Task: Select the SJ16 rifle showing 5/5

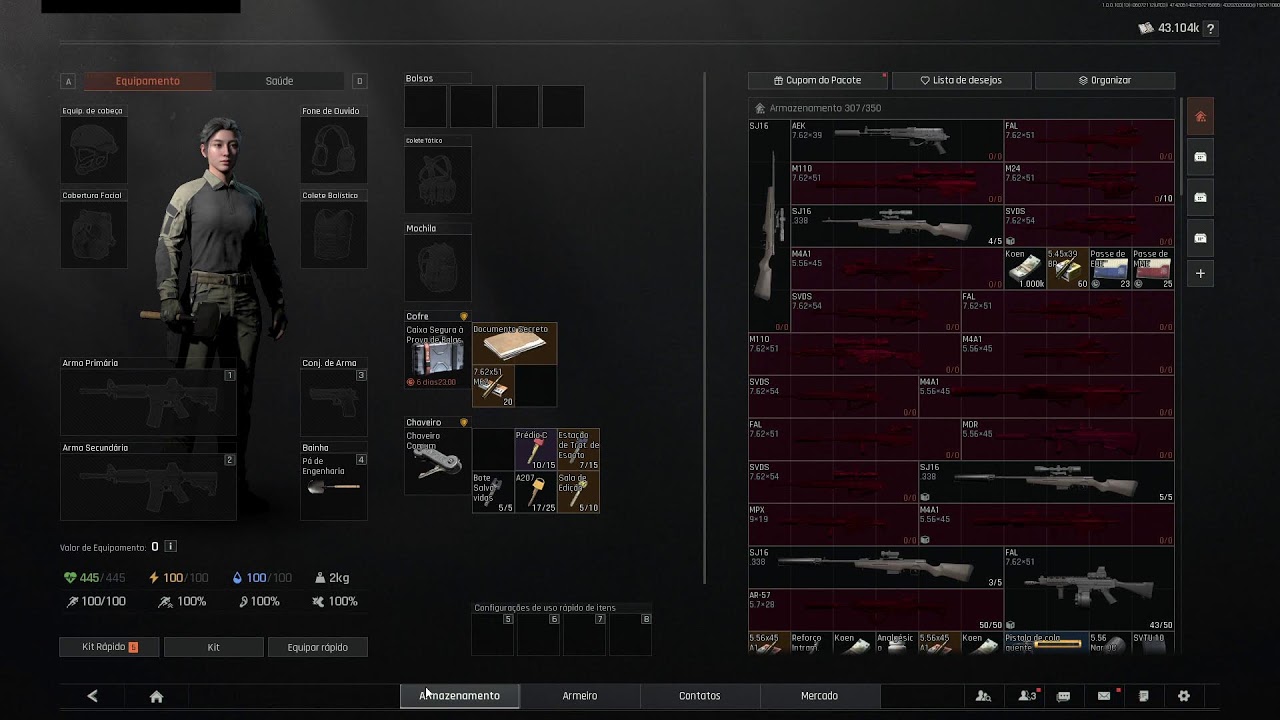Action: [x=1046, y=482]
